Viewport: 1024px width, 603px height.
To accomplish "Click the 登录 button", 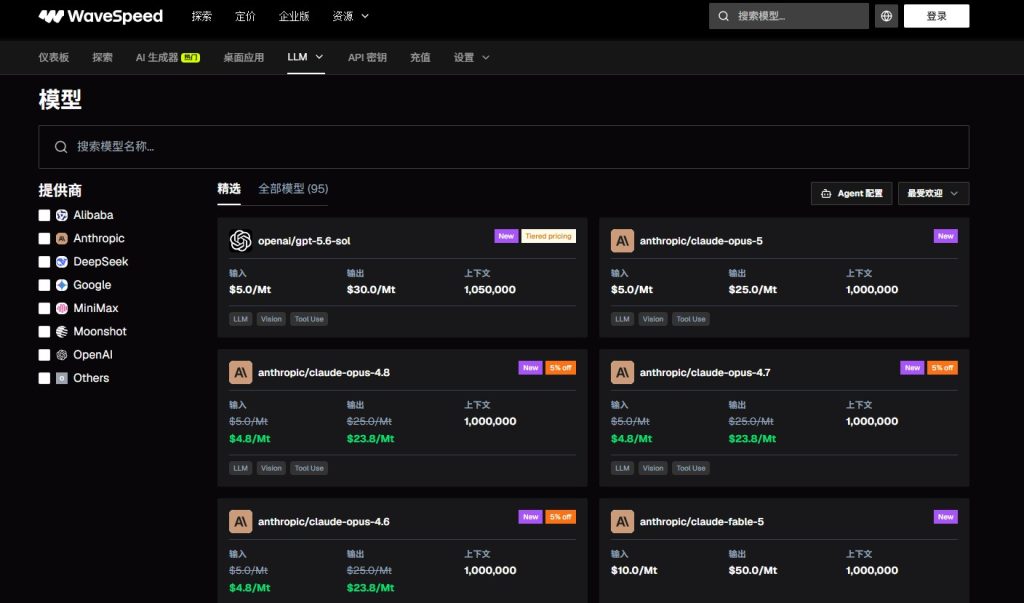I will [936, 16].
